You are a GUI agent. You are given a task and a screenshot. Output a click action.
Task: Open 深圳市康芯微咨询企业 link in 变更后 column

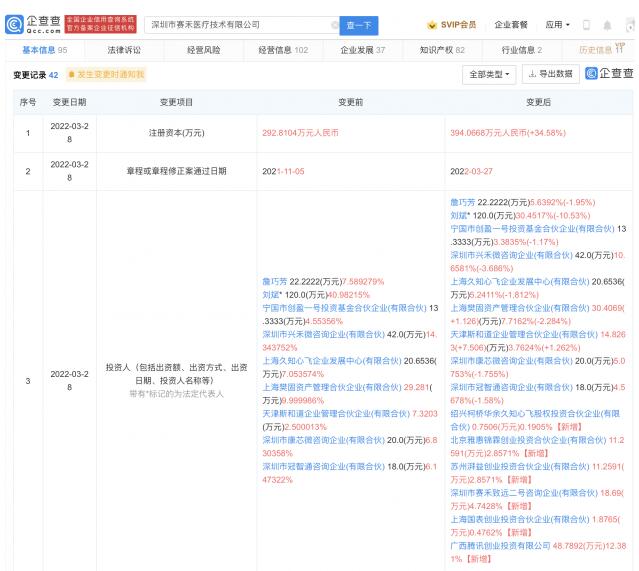pos(511,361)
